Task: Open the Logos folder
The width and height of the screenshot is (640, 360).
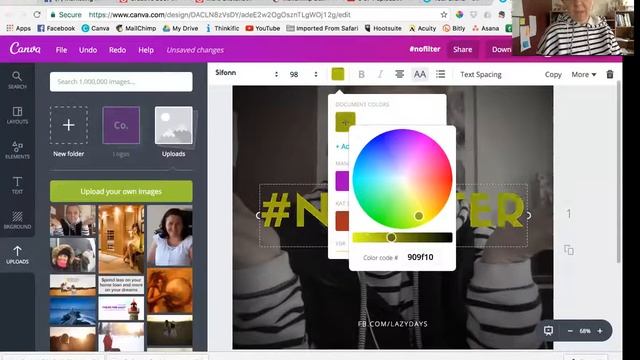Action: [121, 131]
